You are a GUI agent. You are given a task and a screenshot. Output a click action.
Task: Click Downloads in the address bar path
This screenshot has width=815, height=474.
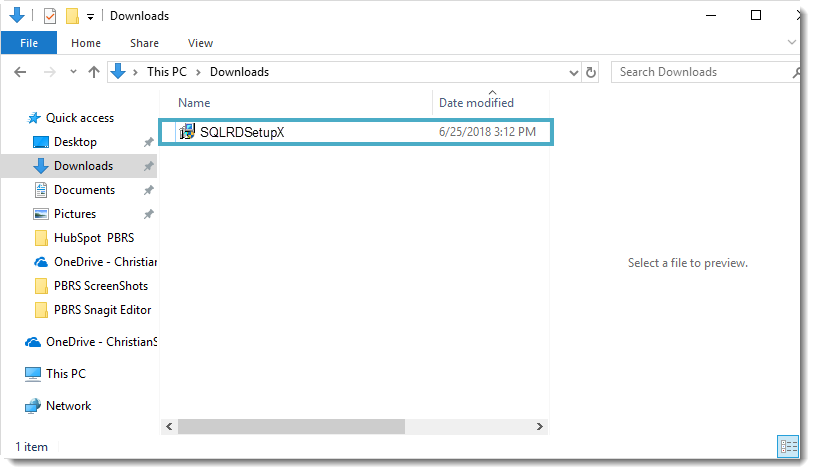point(239,72)
